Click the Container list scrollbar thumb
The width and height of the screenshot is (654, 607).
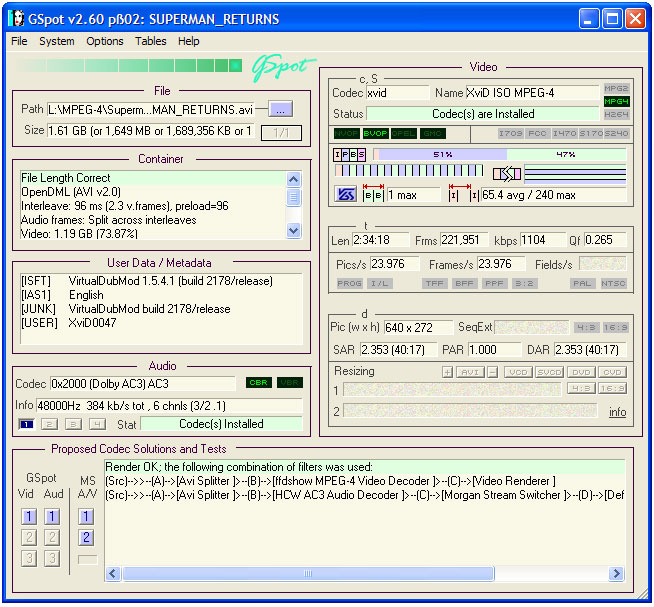pos(294,197)
